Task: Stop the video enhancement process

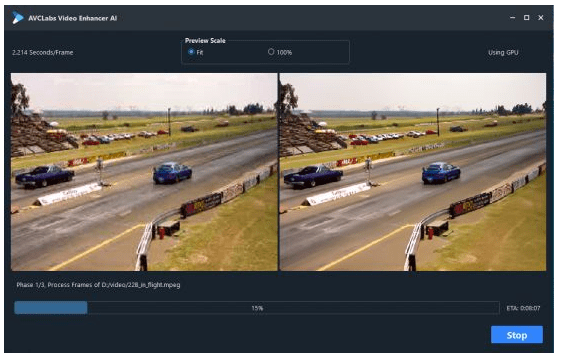Action: coord(517,335)
